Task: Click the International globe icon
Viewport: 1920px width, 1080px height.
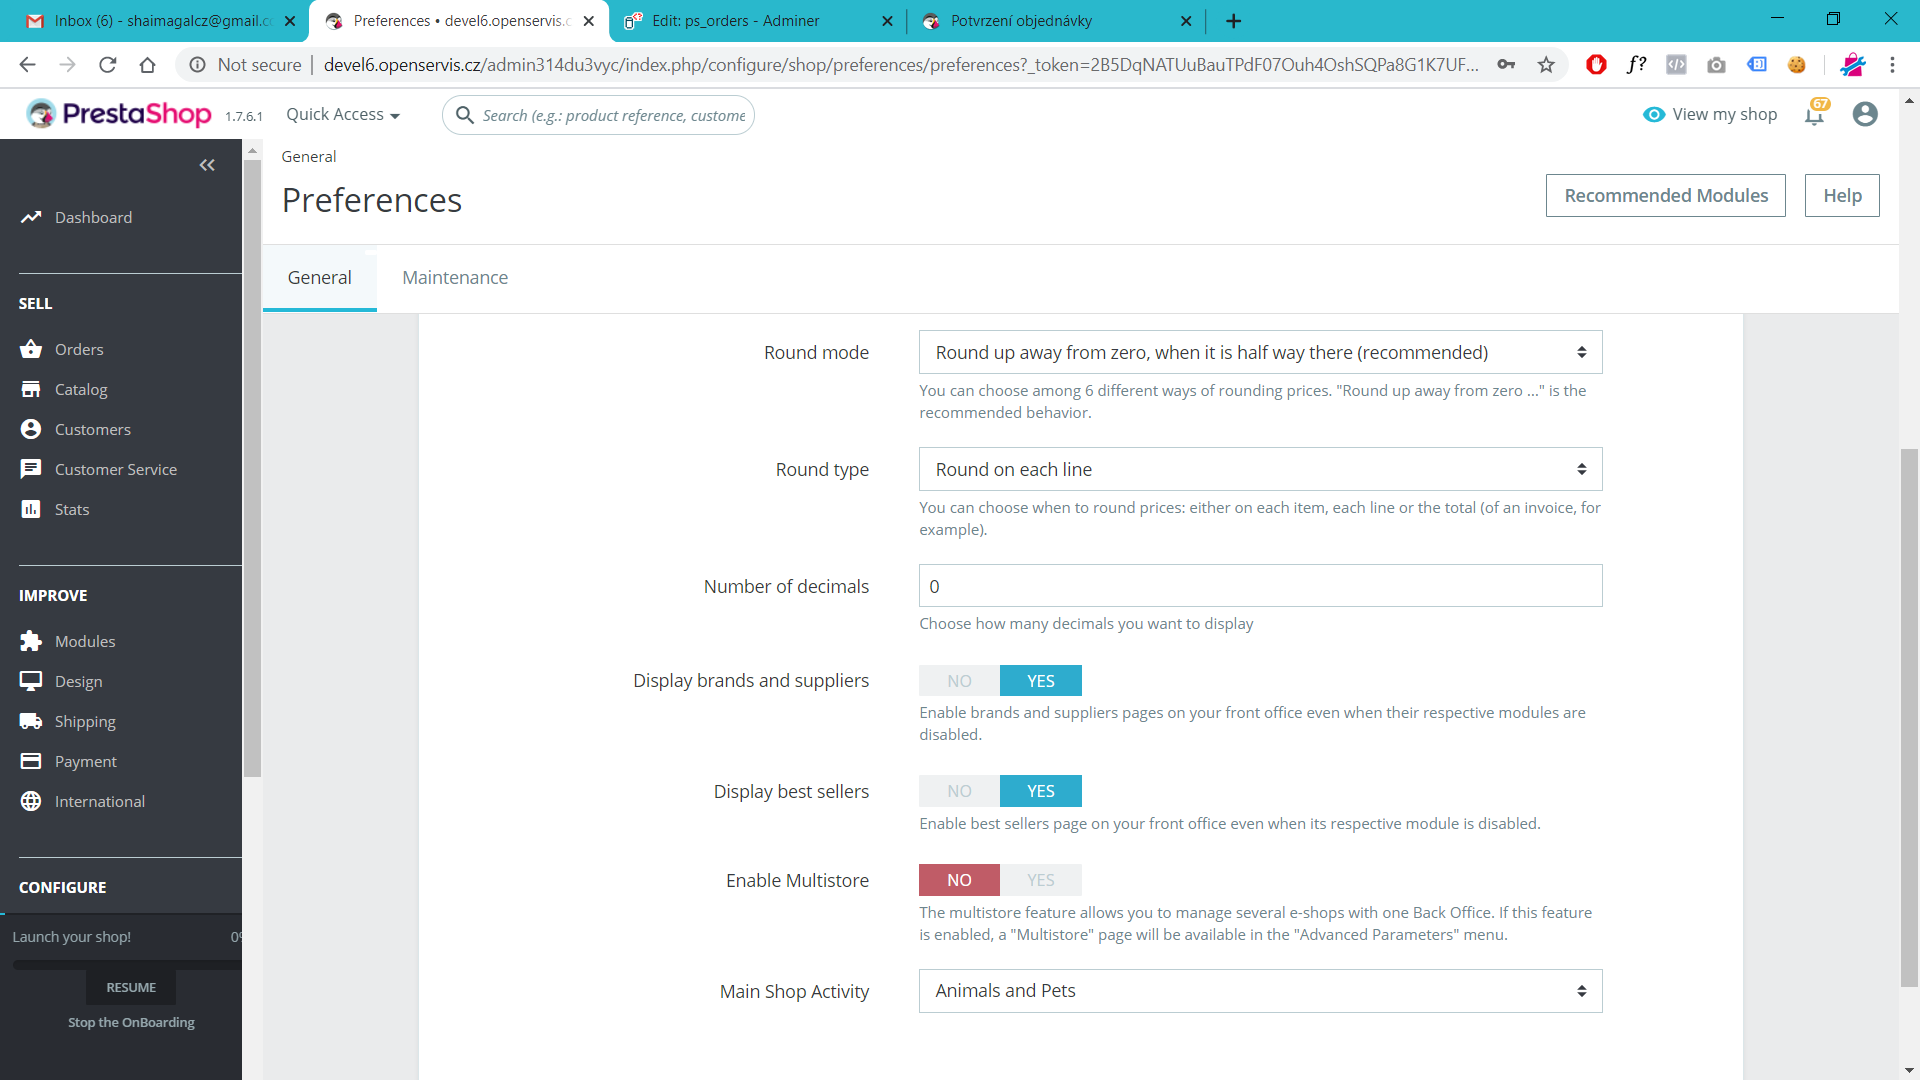Action: (x=31, y=801)
